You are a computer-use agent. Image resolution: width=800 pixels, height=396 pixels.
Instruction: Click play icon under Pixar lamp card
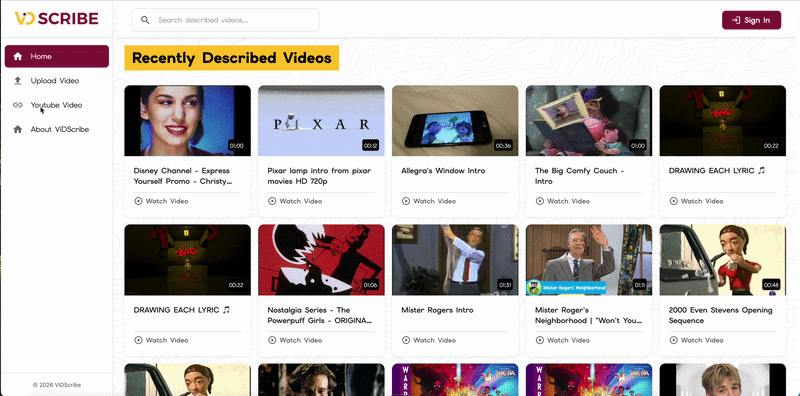[x=272, y=201]
